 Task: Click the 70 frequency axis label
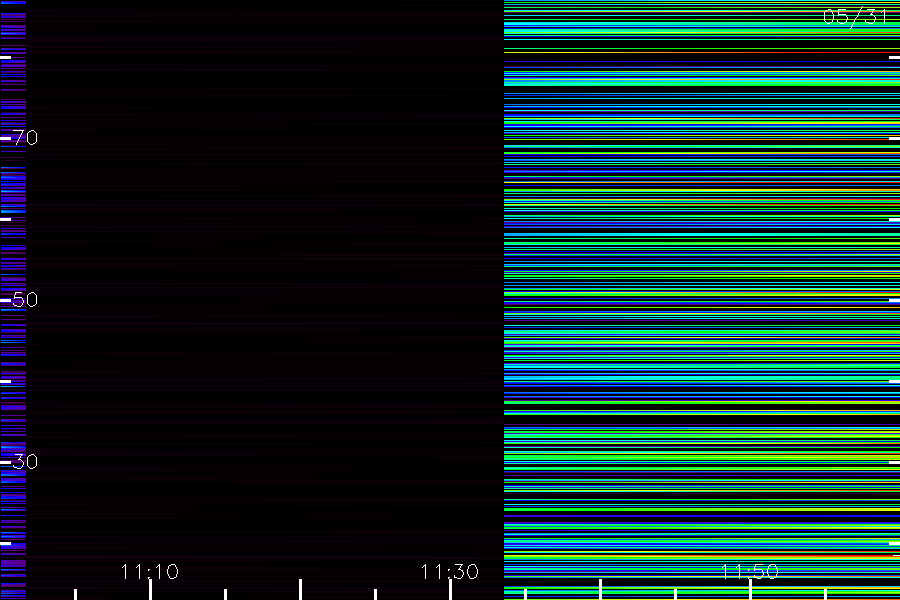coord(25,137)
